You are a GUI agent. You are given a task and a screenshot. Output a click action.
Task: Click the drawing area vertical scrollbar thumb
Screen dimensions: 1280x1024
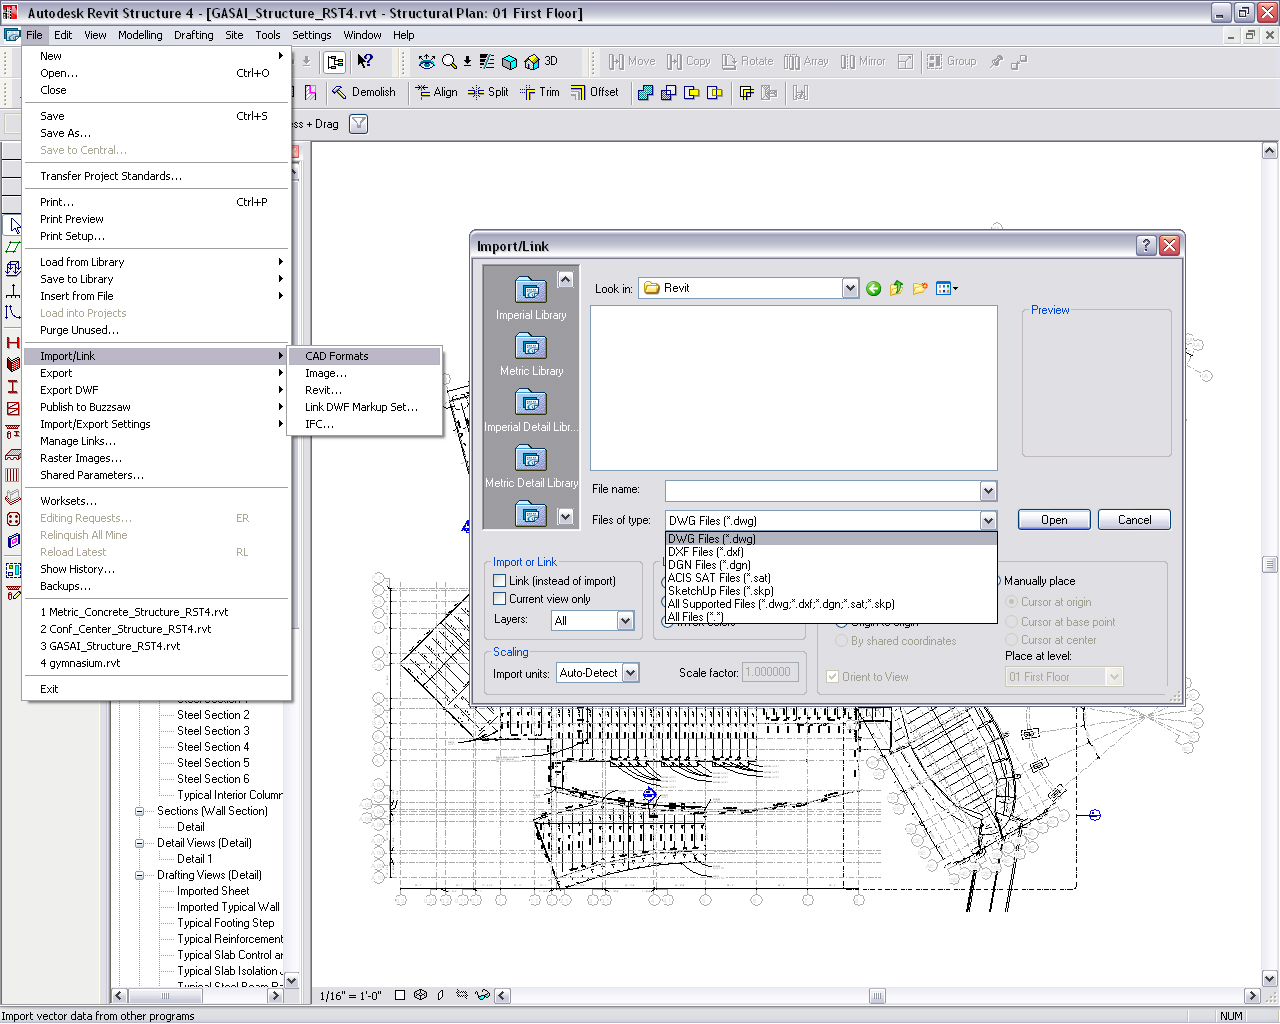1270,563
